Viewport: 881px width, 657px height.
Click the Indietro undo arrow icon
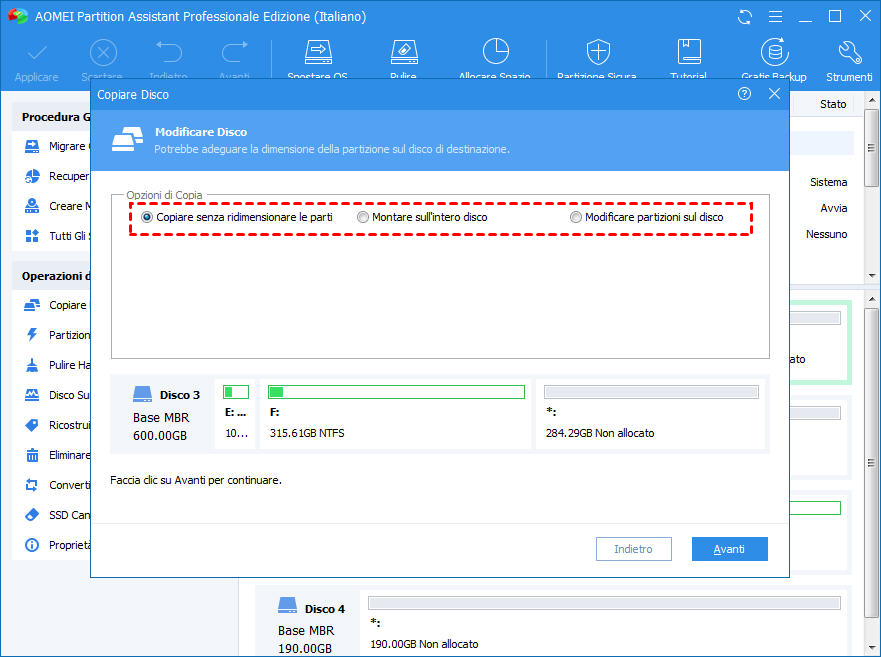click(x=169, y=52)
